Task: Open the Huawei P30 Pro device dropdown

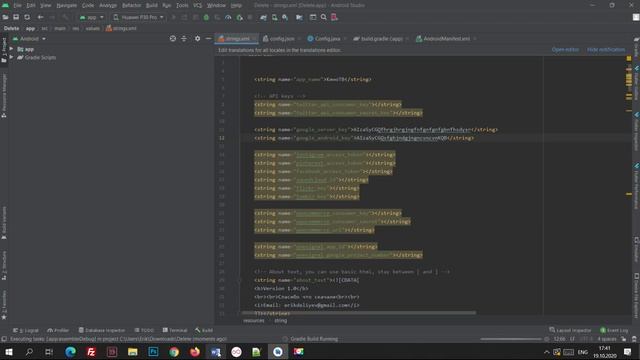Action: pos(139,17)
